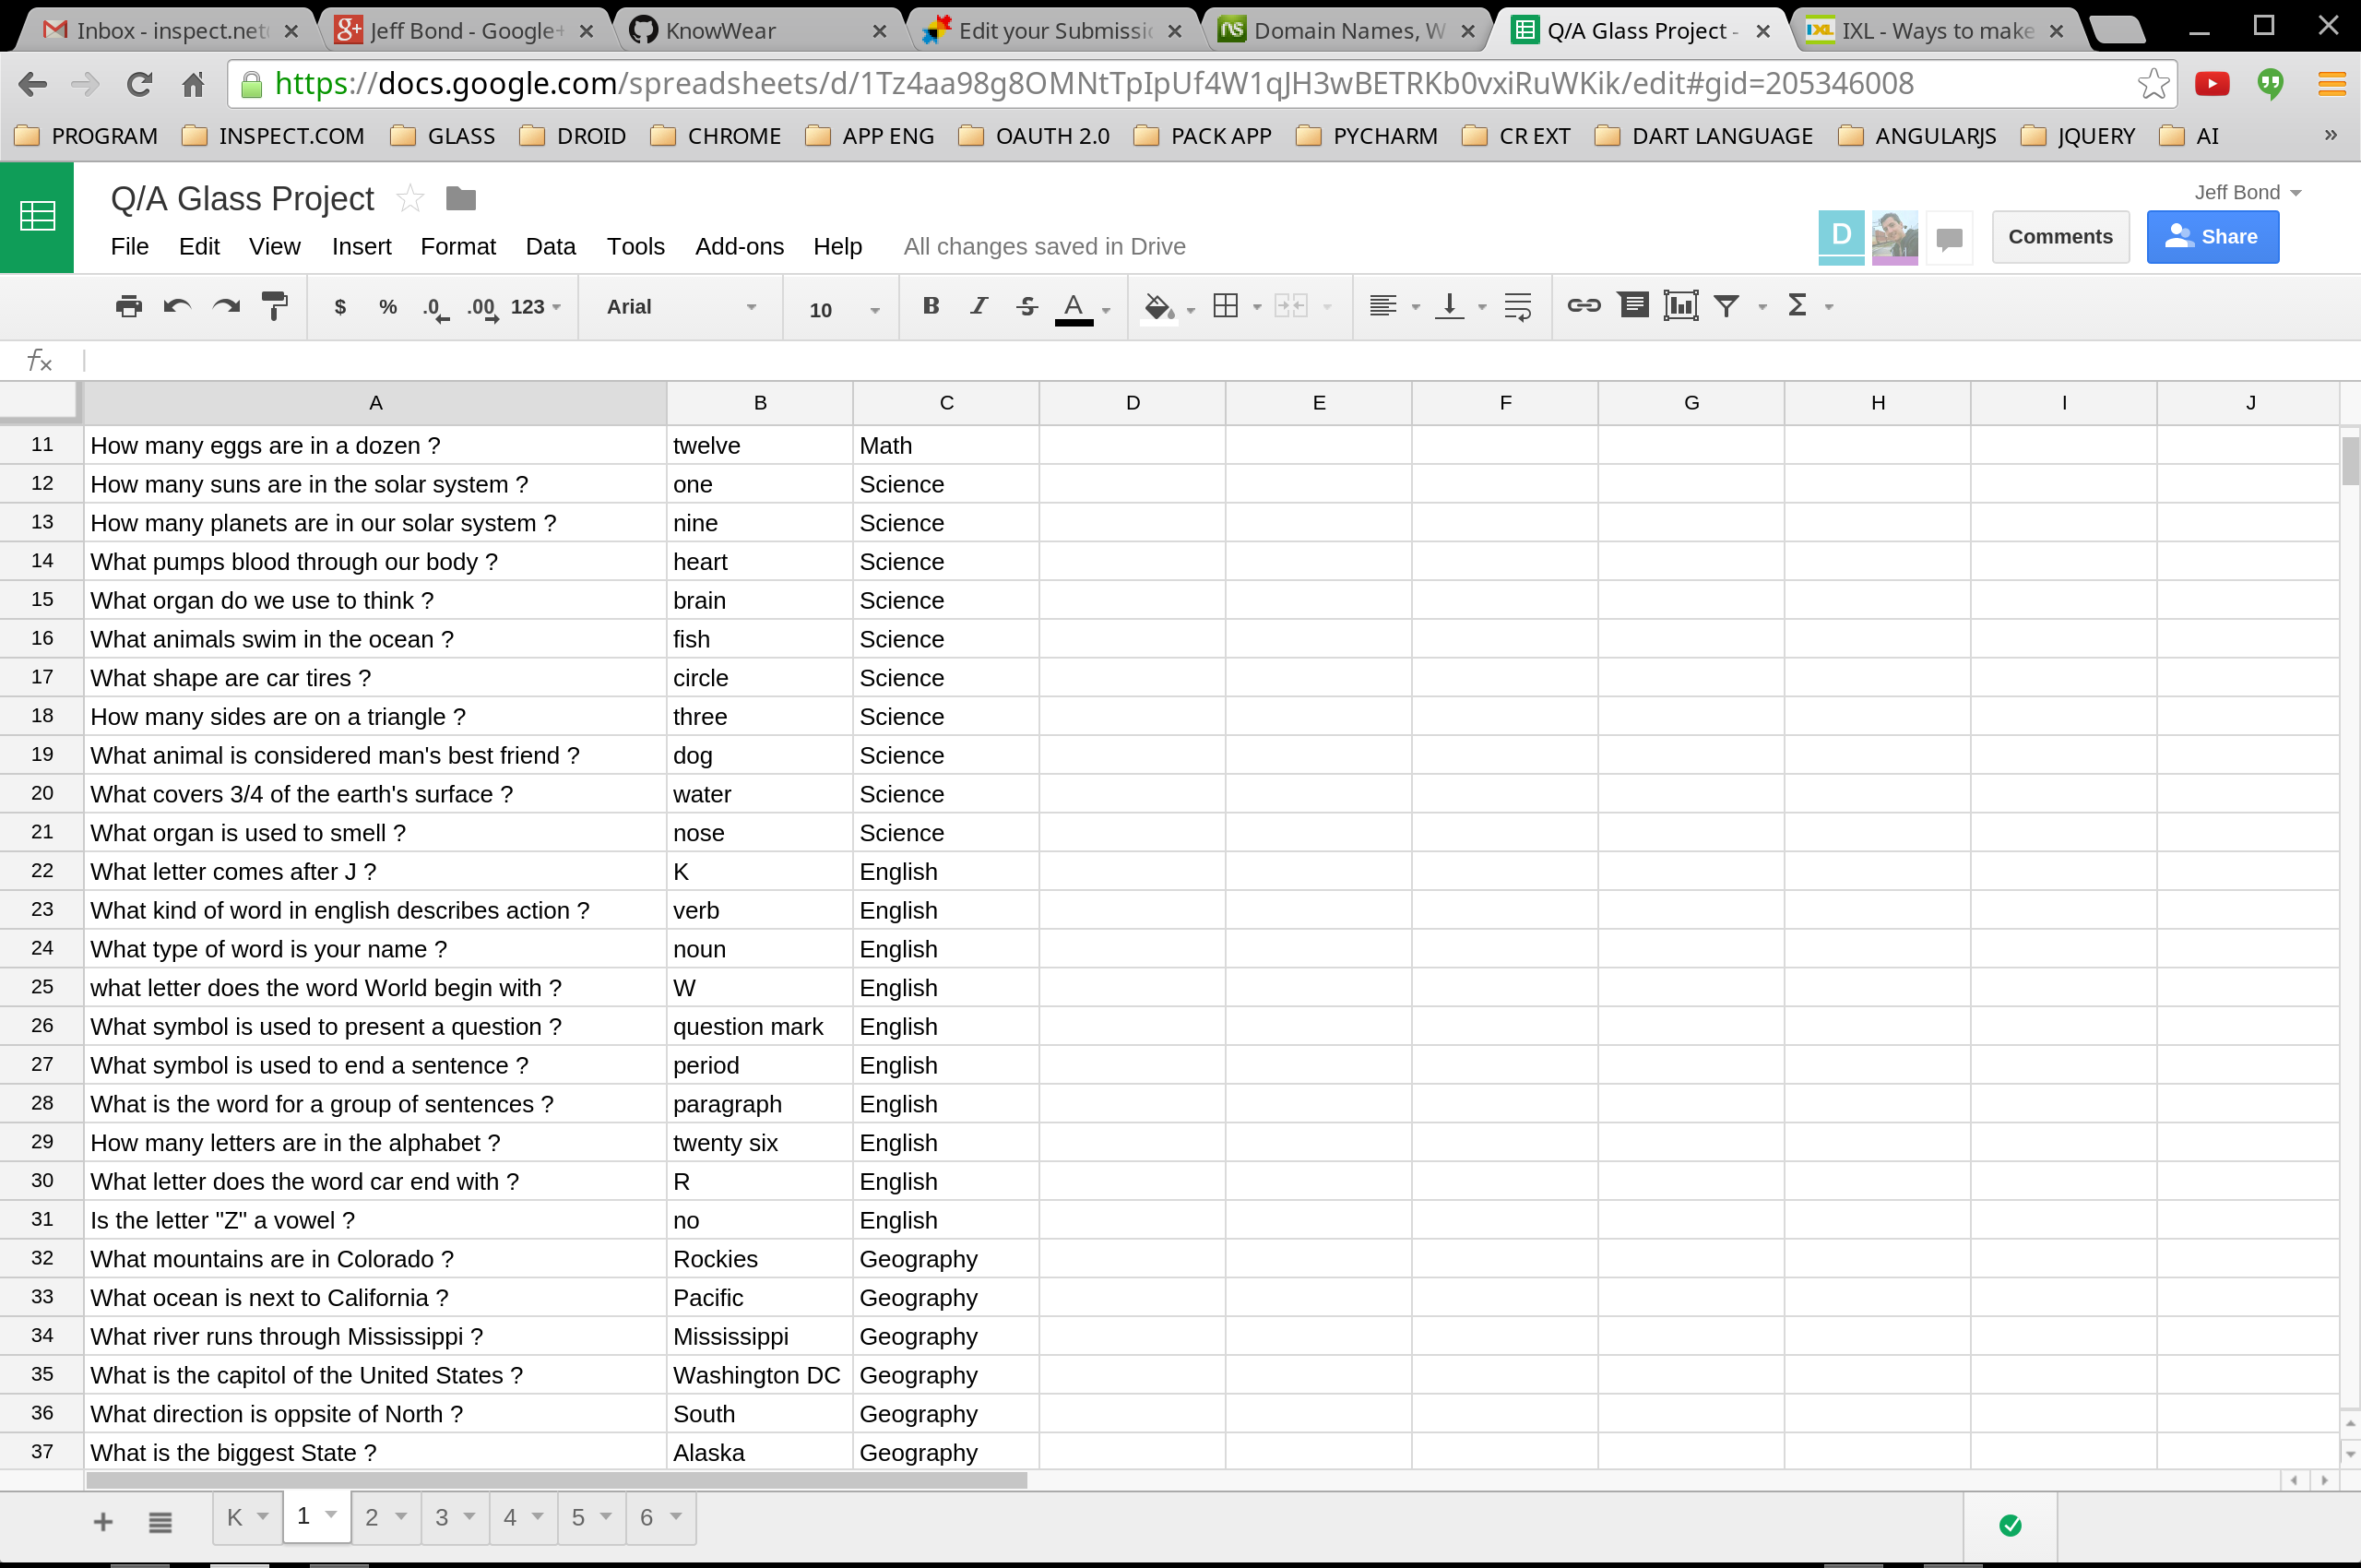Open the font size 10 dropdown
The width and height of the screenshot is (2361, 1568).
pyautogui.click(x=842, y=309)
